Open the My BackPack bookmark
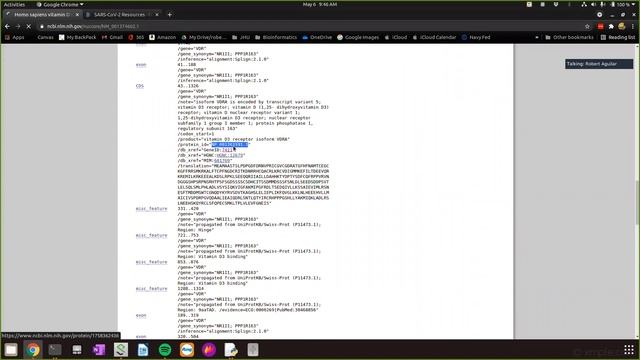 click(x=78, y=37)
